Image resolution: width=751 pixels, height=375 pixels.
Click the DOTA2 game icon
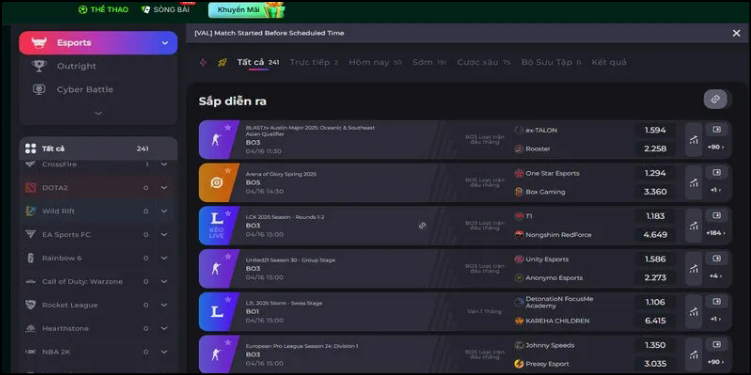[31, 188]
